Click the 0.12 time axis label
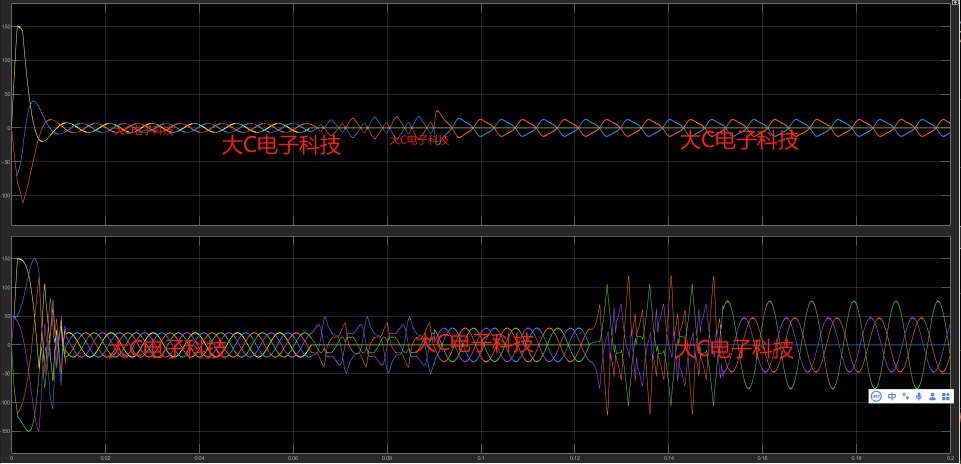The image size is (961, 464). point(575,458)
